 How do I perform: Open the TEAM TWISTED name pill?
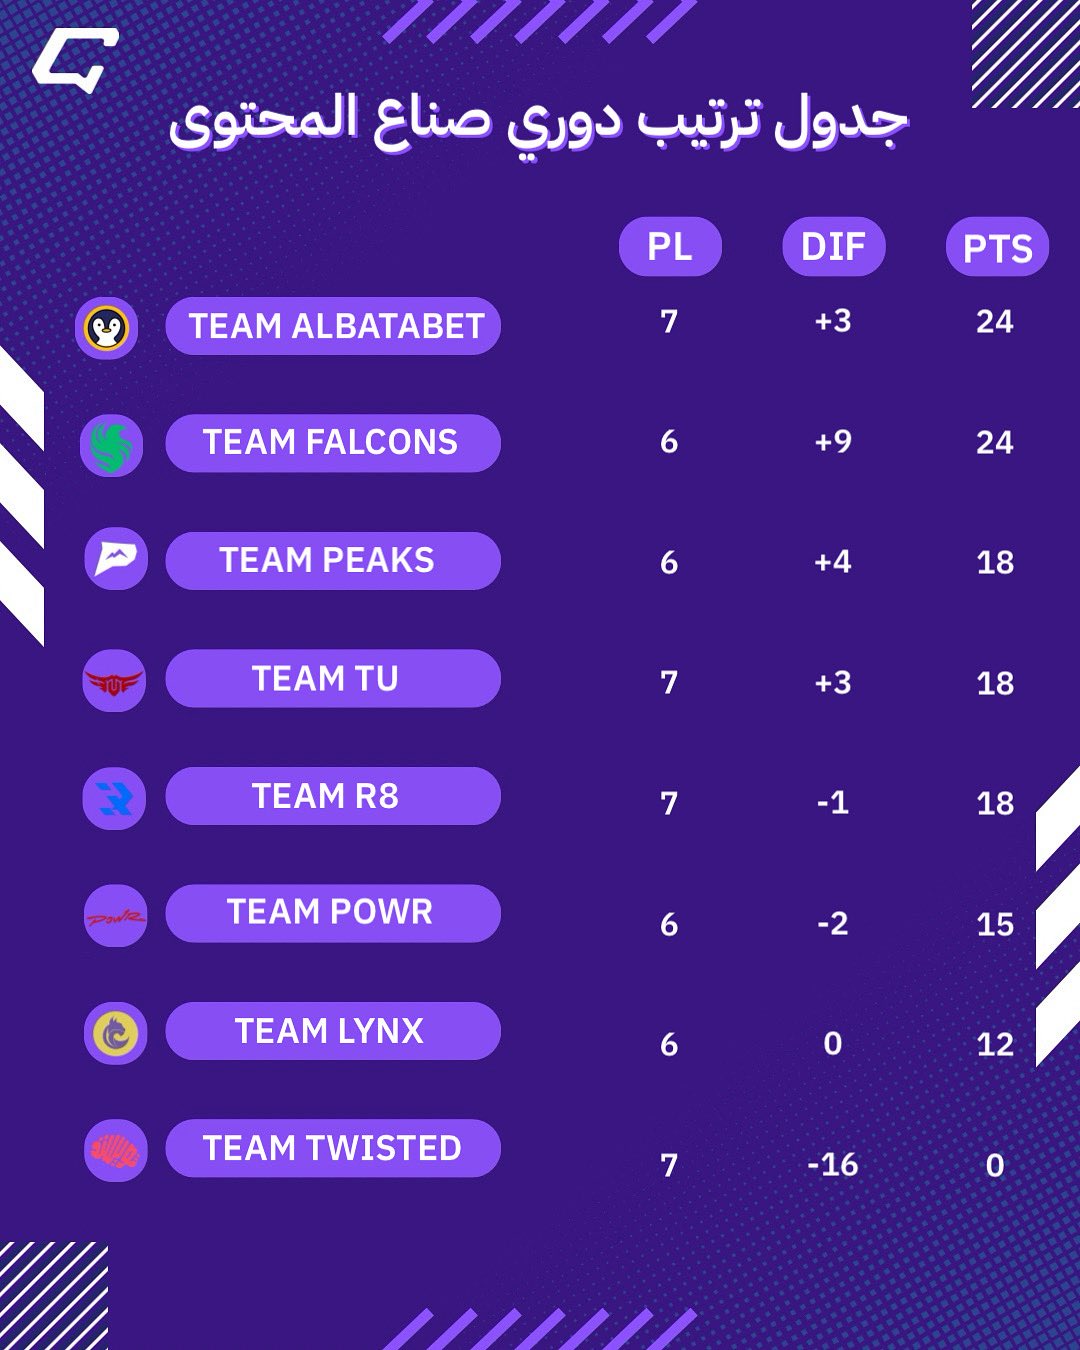(333, 1148)
